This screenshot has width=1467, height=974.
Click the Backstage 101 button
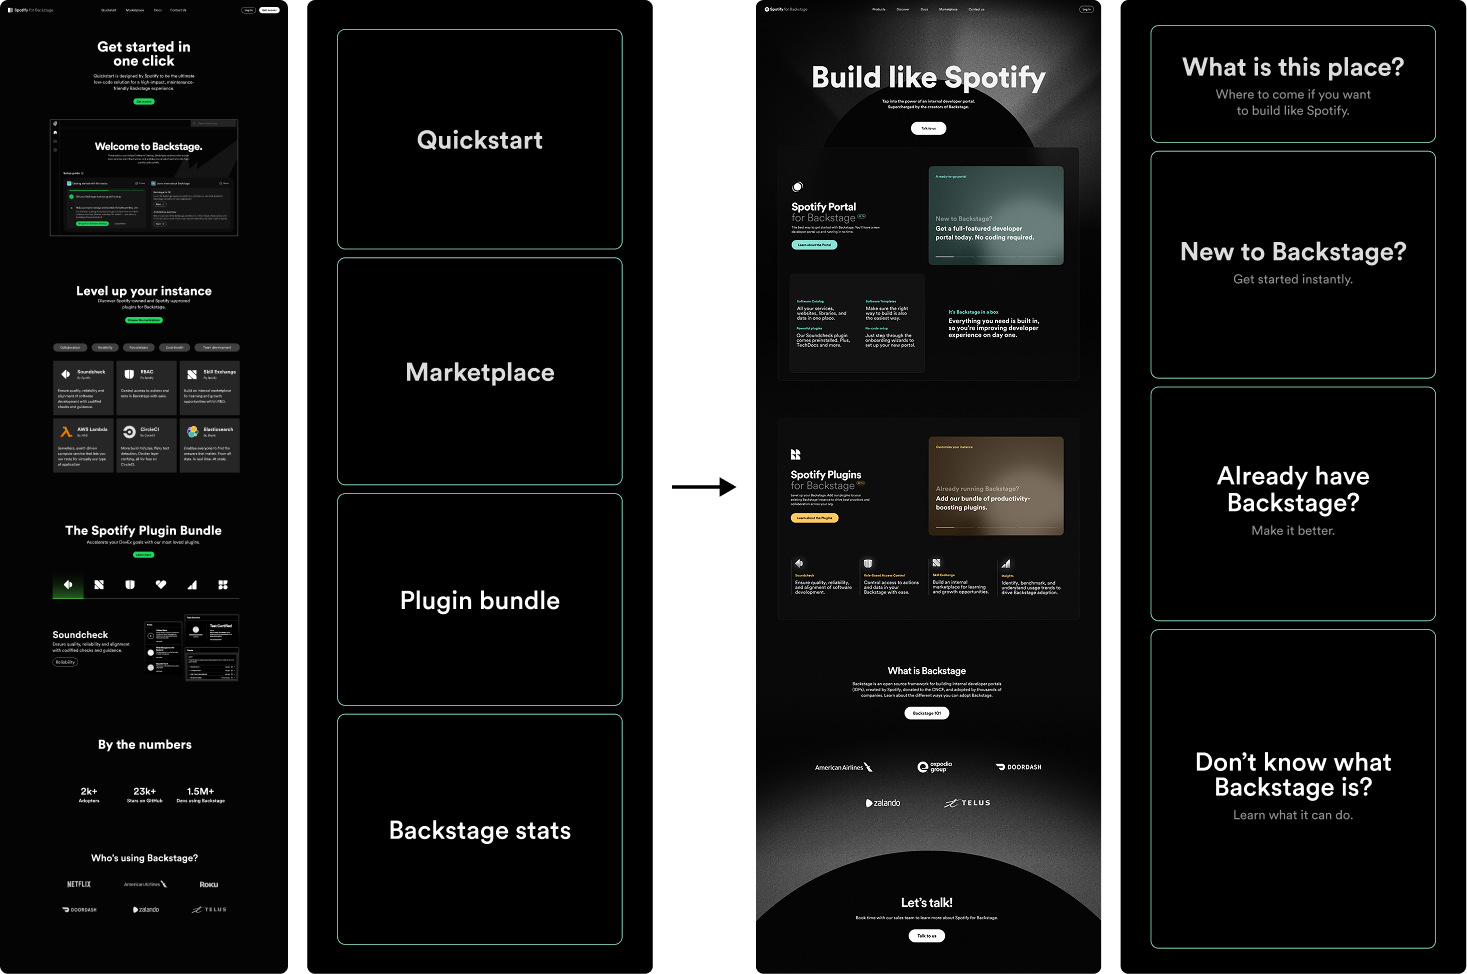[927, 713]
